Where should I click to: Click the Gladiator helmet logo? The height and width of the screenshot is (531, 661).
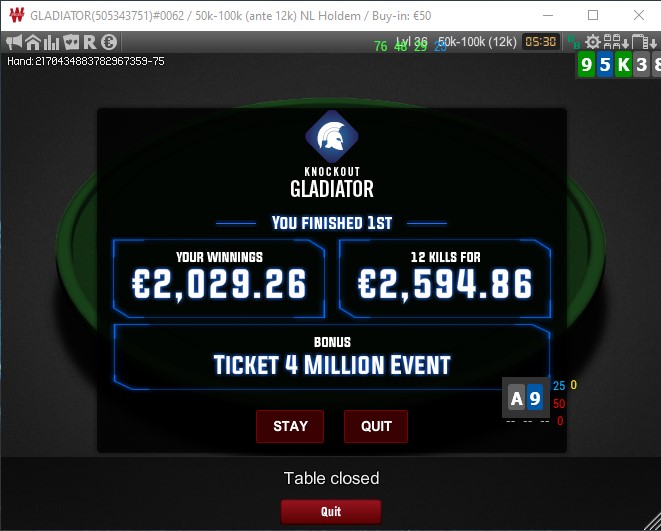[x=332, y=137]
